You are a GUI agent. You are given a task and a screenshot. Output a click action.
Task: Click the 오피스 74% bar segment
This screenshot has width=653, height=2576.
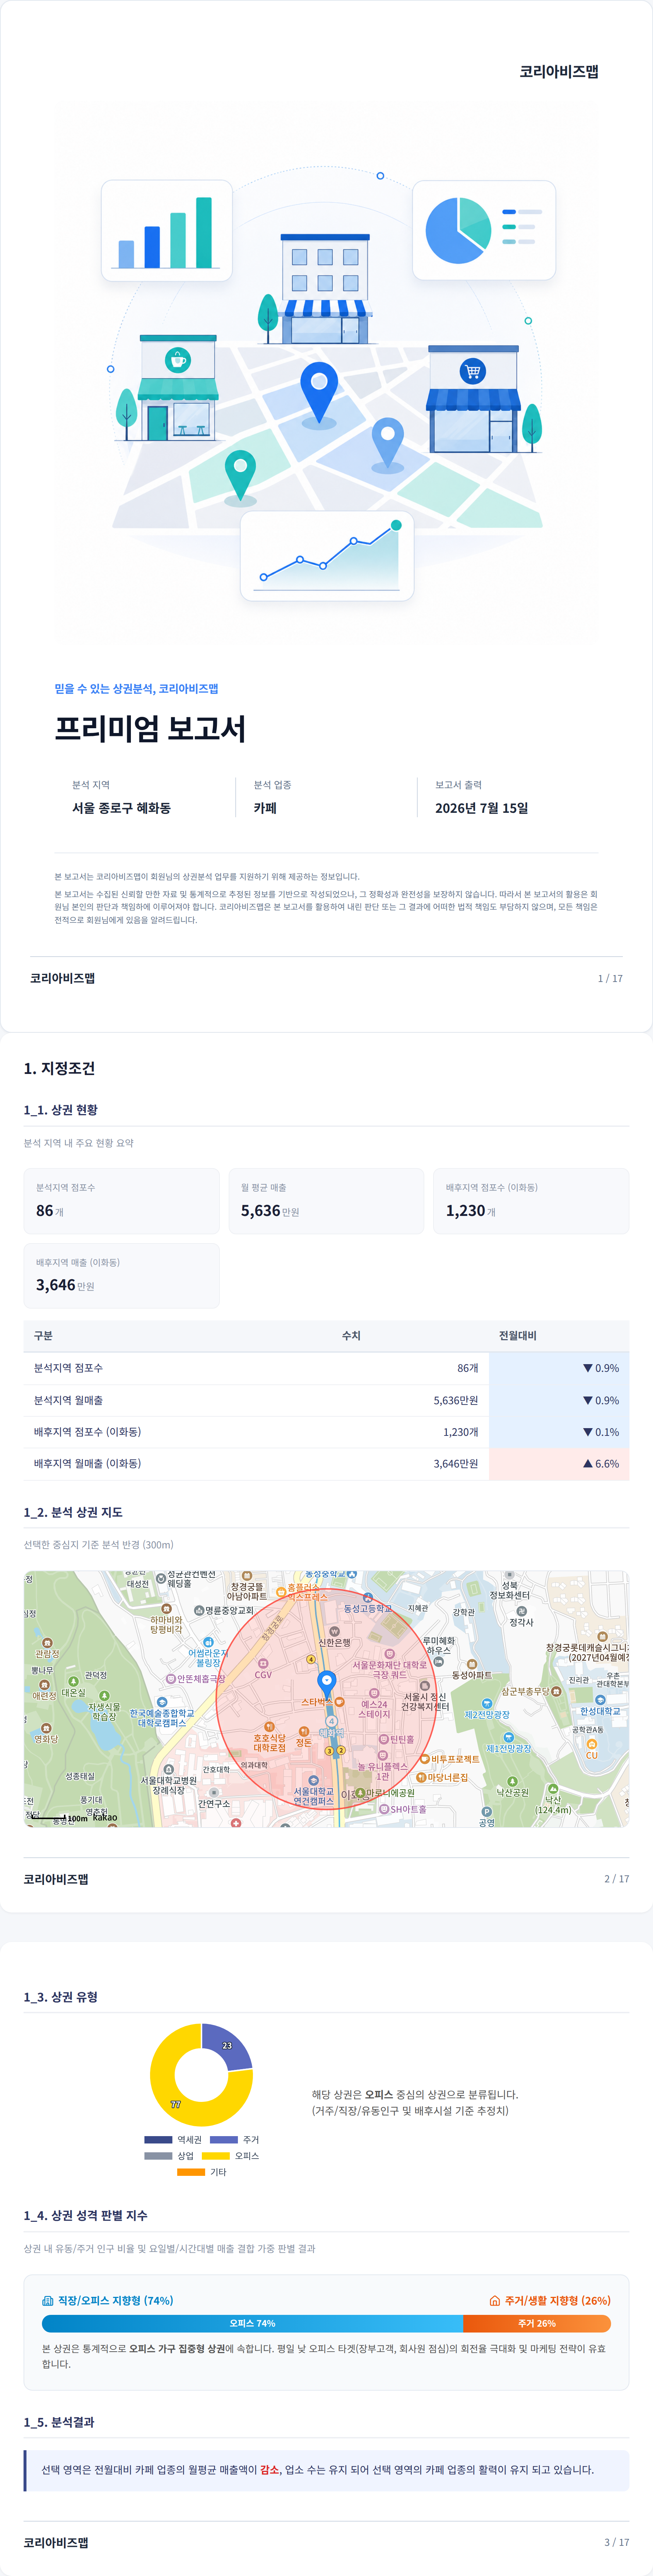click(252, 2323)
